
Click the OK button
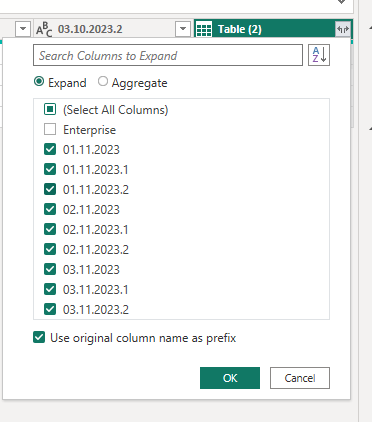point(230,378)
